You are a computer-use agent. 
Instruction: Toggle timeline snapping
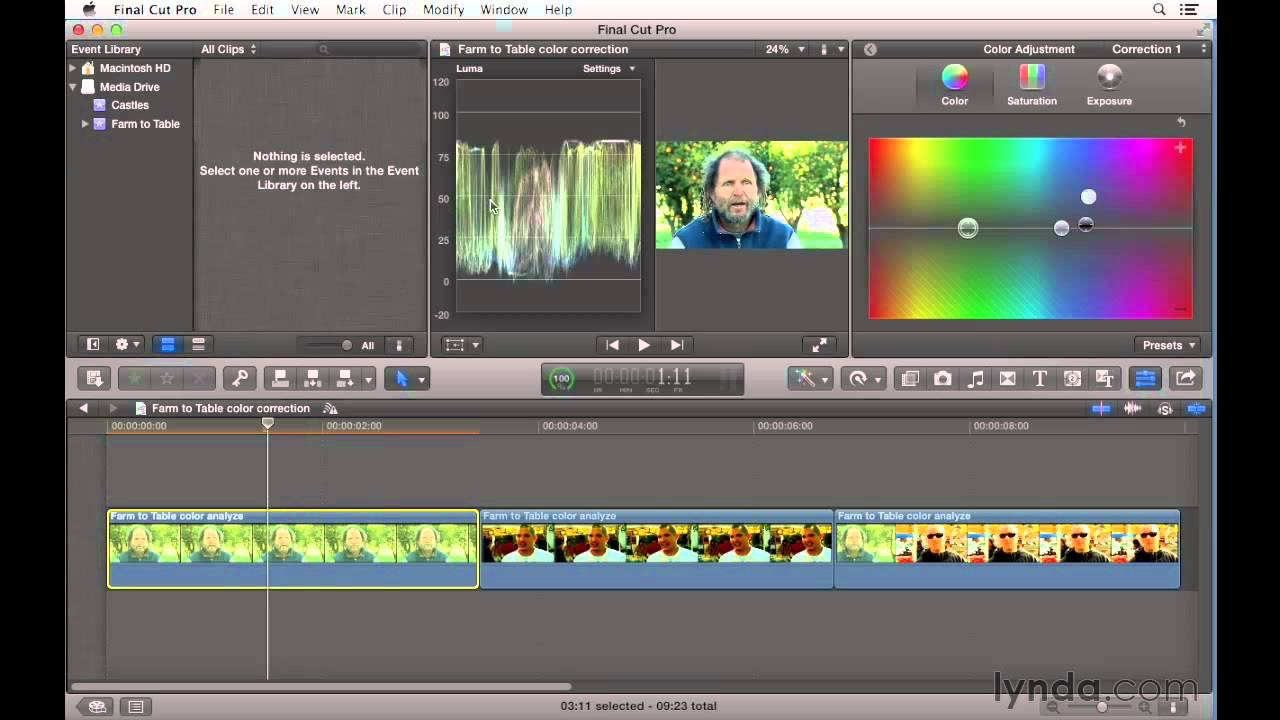1196,408
